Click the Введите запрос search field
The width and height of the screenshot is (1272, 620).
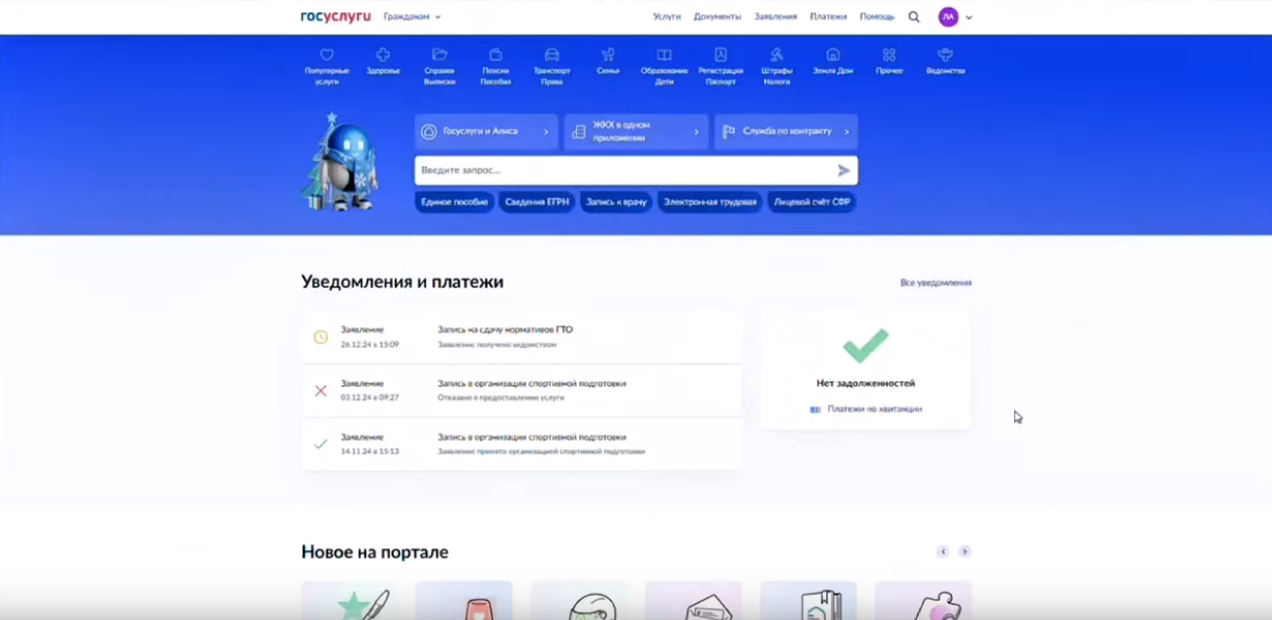click(620, 171)
